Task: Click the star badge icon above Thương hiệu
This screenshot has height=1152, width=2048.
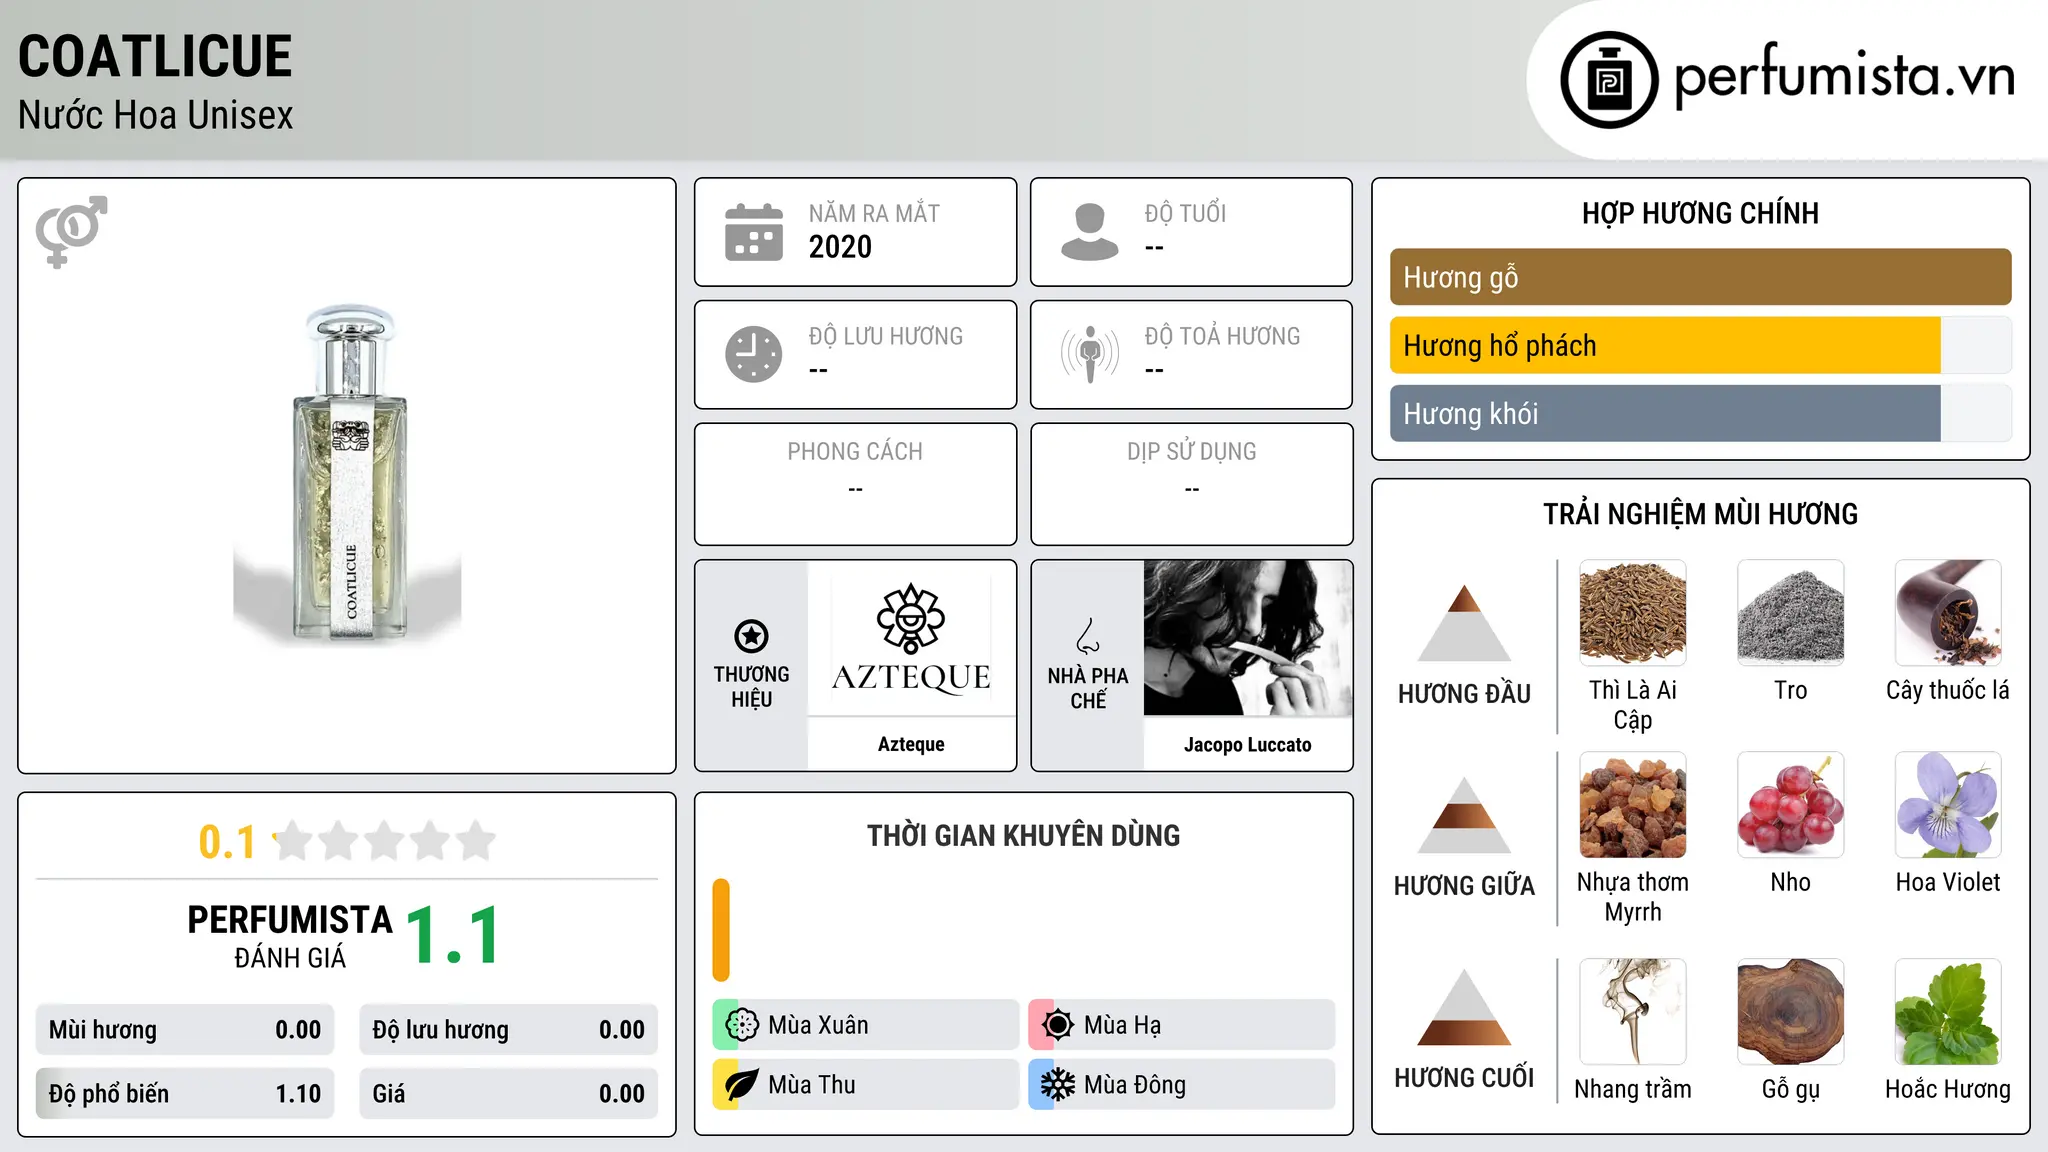Action: [751, 636]
